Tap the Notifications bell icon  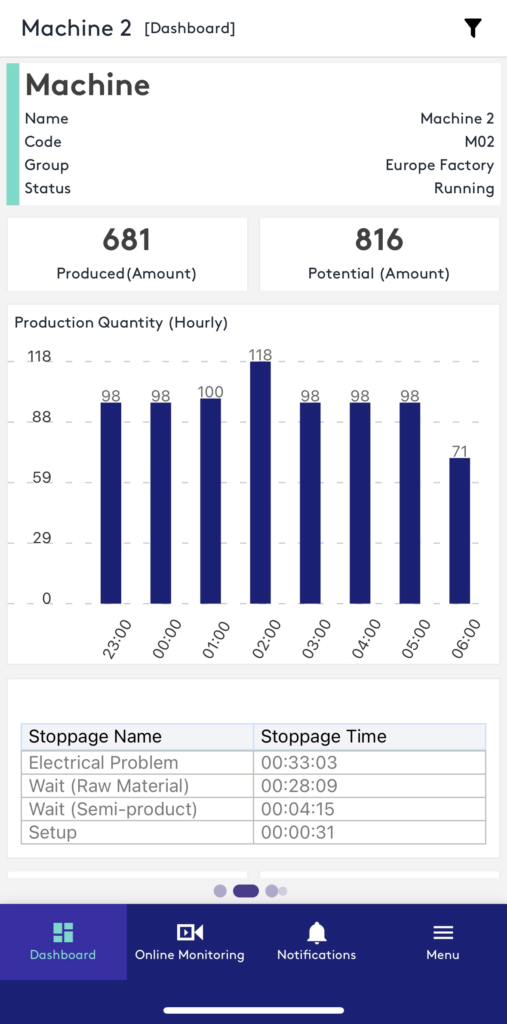click(x=317, y=932)
